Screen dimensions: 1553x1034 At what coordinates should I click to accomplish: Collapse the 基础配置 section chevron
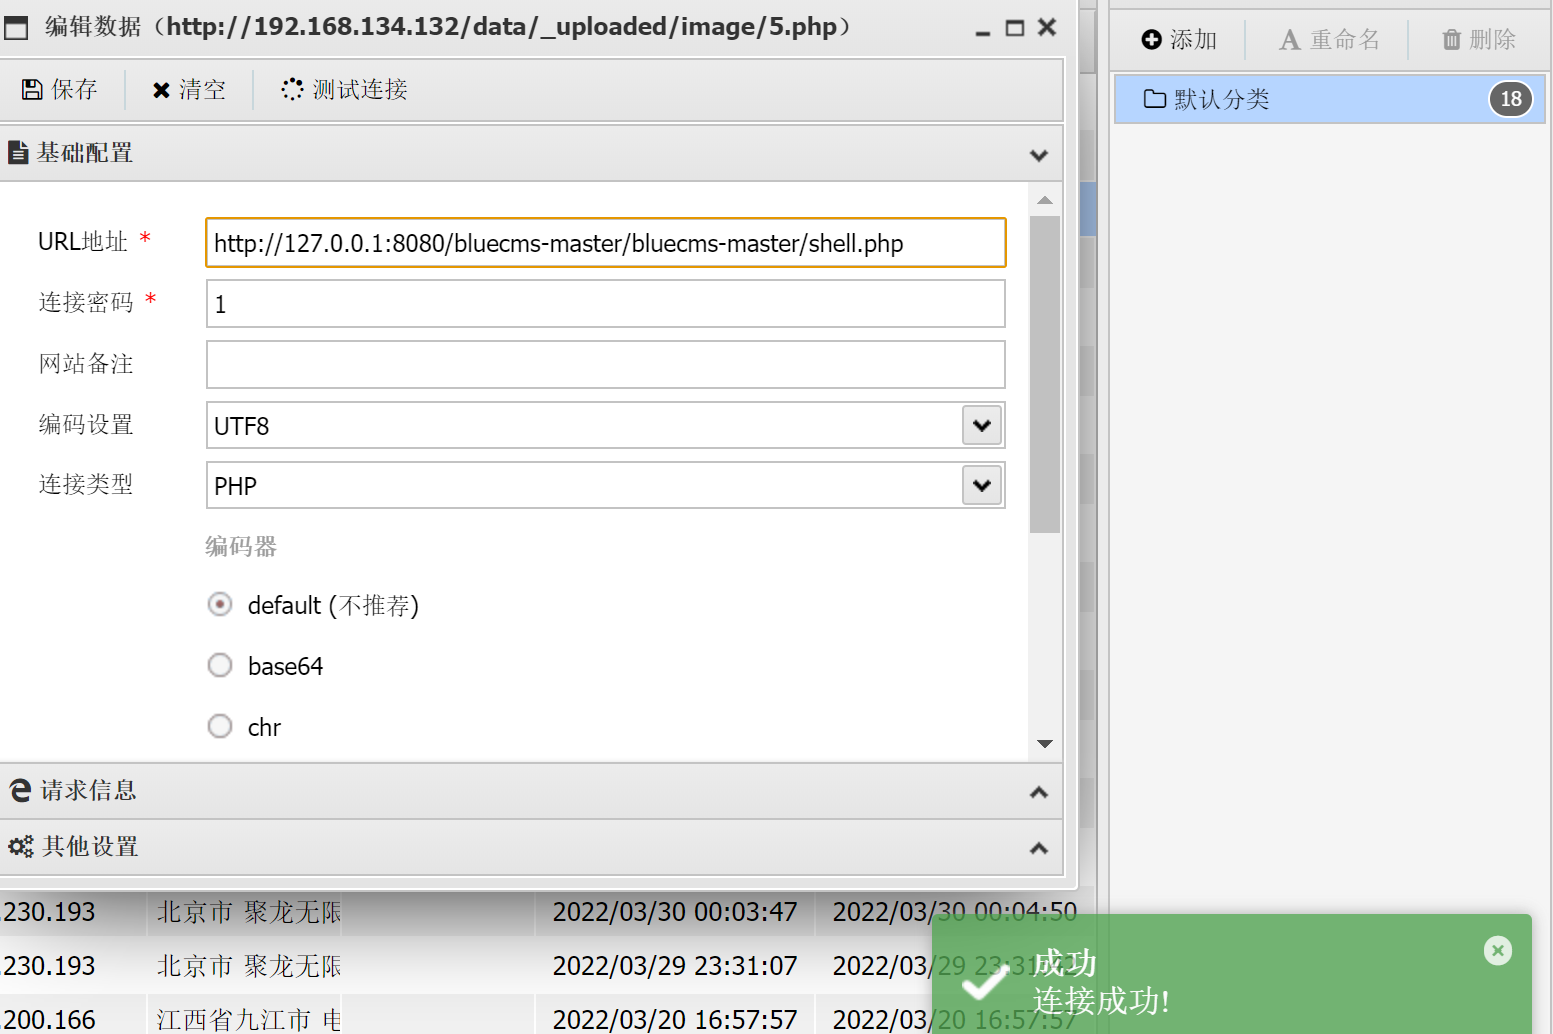[x=1039, y=155]
